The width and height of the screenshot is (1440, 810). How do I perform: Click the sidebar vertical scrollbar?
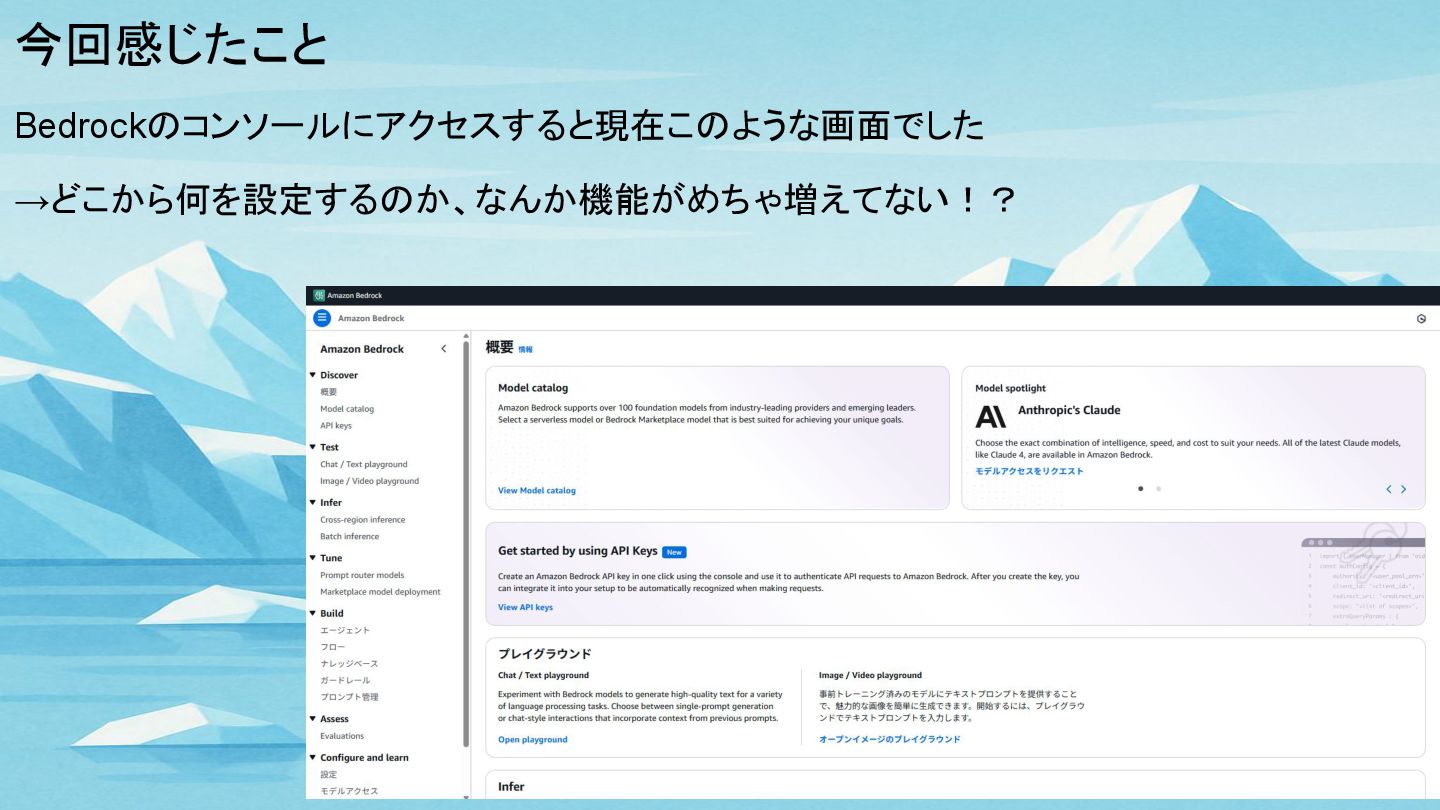coord(466,545)
